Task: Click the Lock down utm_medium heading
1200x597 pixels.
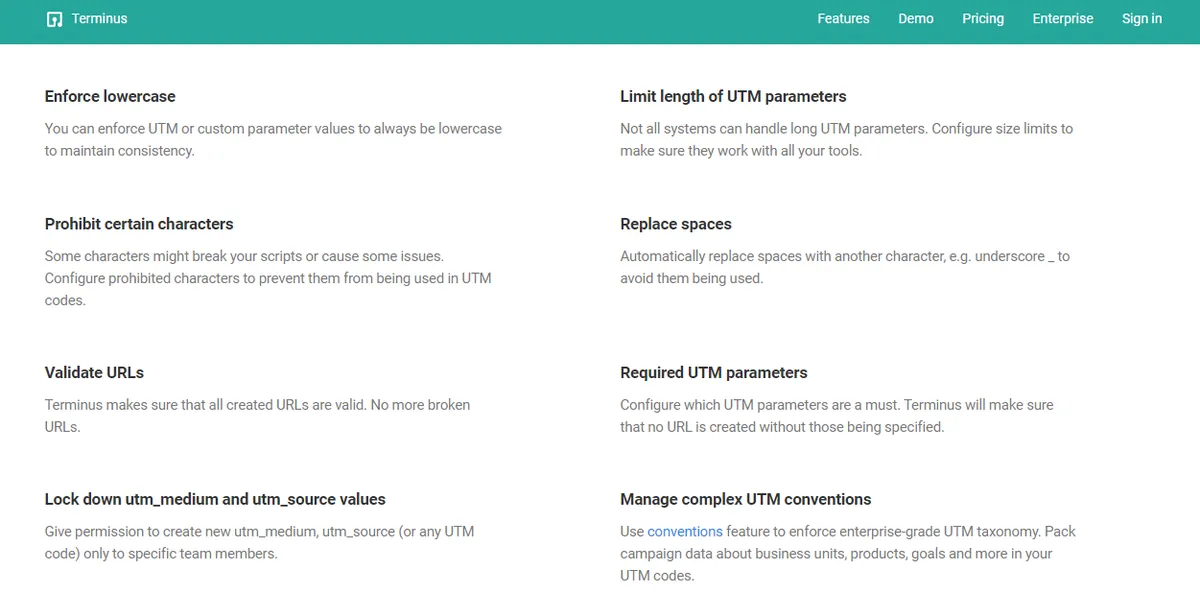Action: point(215,499)
